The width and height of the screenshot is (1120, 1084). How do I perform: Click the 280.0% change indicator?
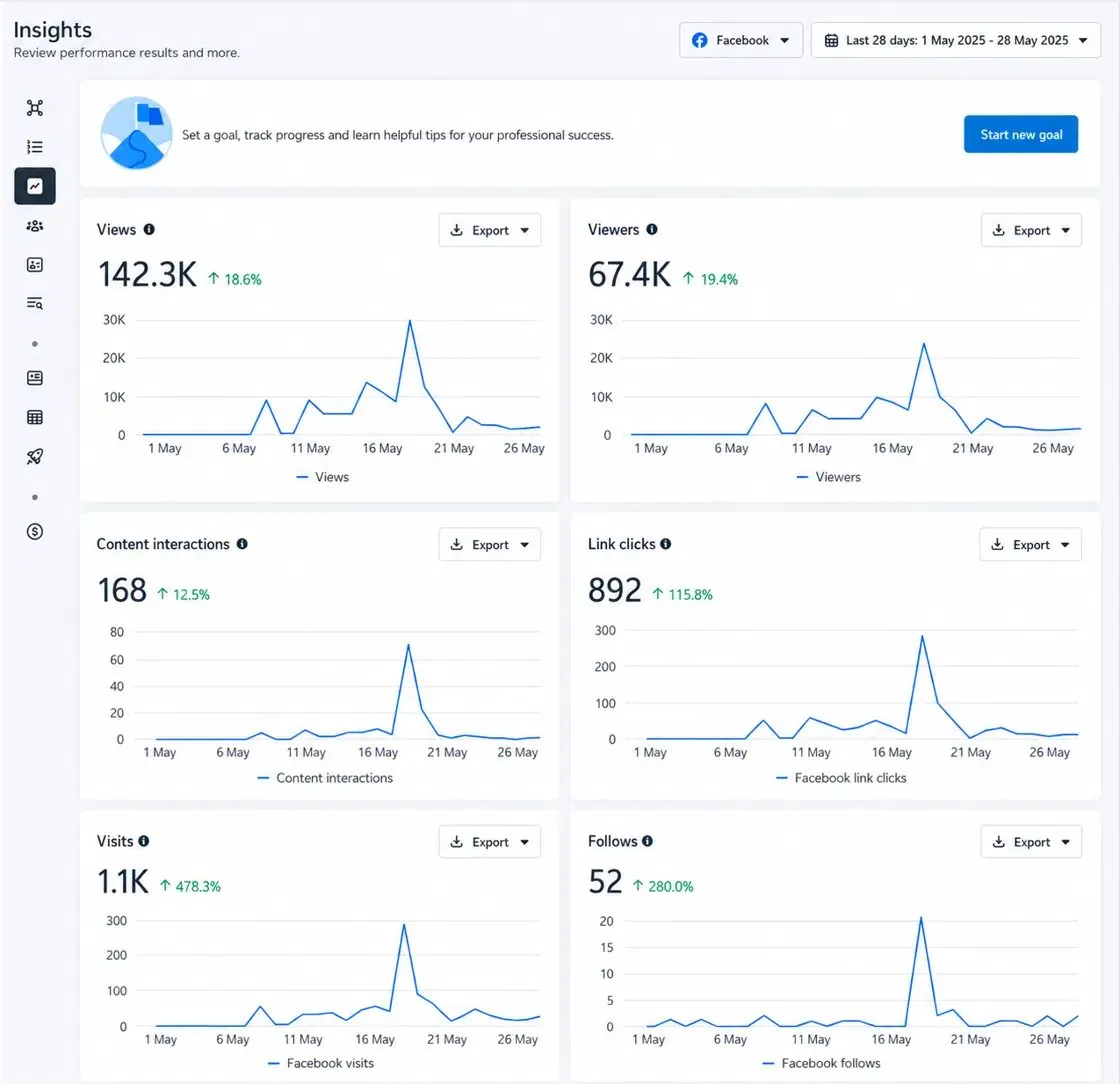point(663,886)
